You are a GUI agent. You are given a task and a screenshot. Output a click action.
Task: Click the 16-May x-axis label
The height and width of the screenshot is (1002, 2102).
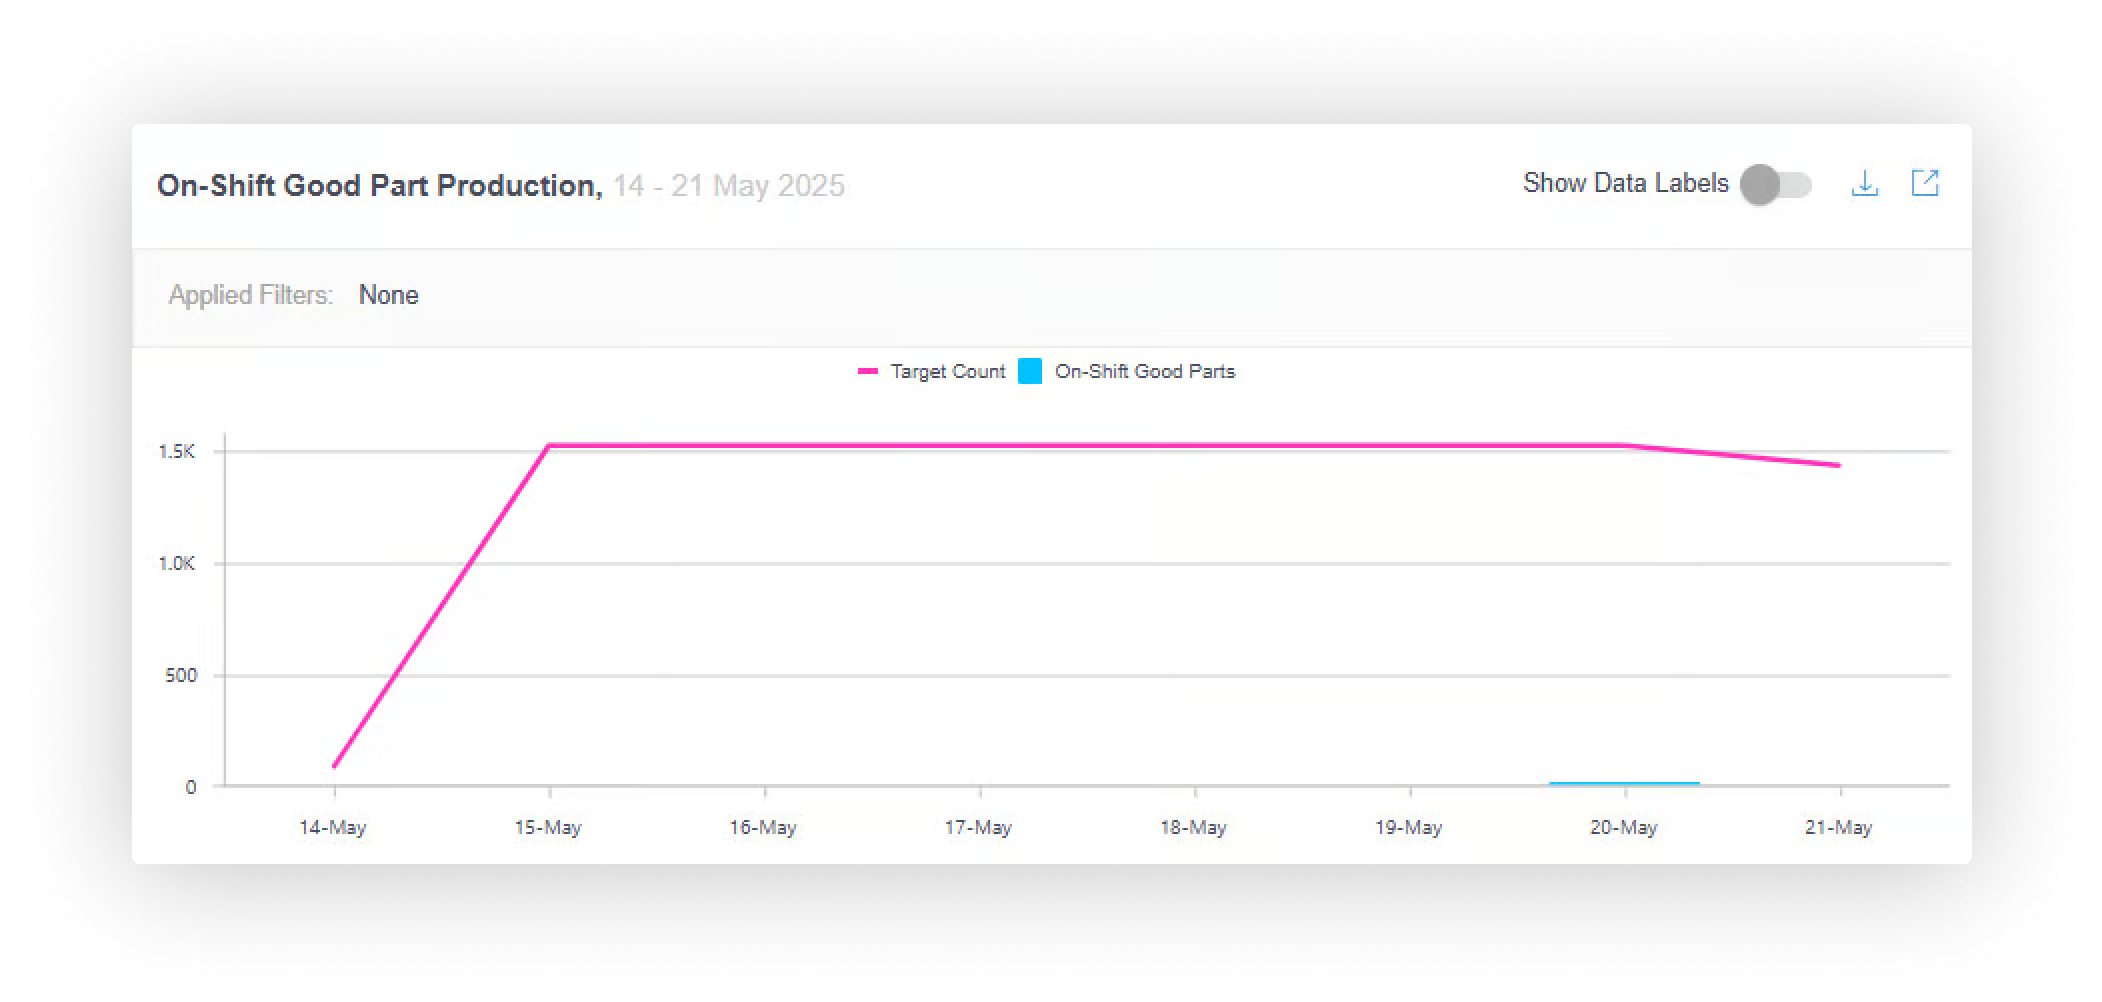pos(763,828)
